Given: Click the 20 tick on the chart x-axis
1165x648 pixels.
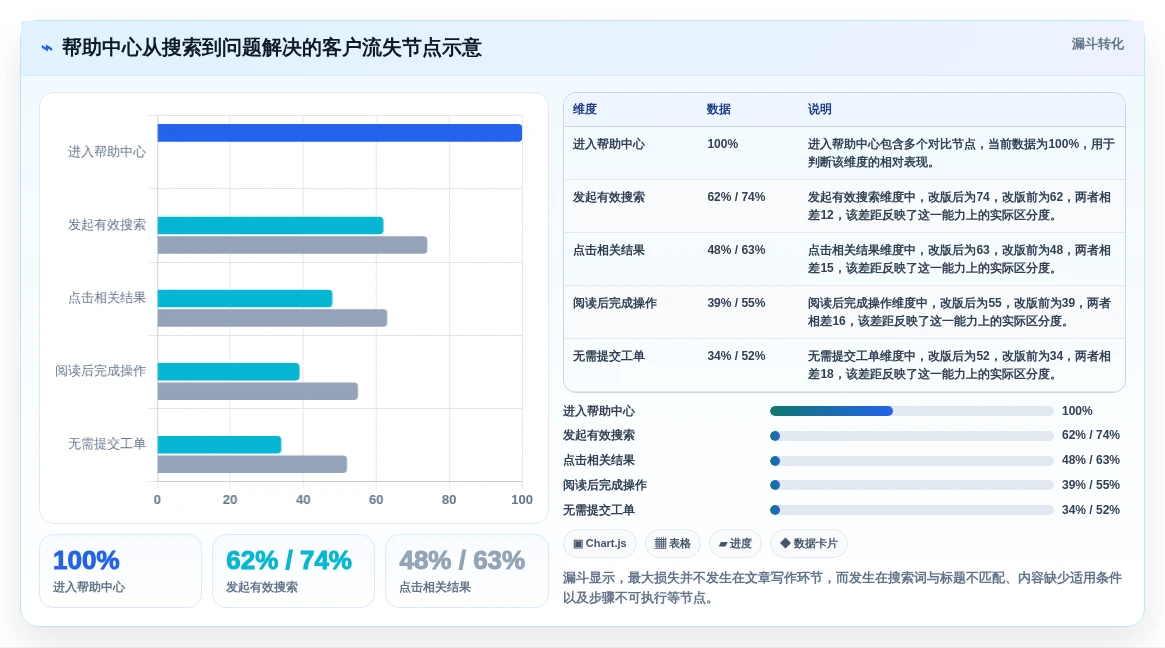Looking at the screenshot, I should (x=230, y=500).
